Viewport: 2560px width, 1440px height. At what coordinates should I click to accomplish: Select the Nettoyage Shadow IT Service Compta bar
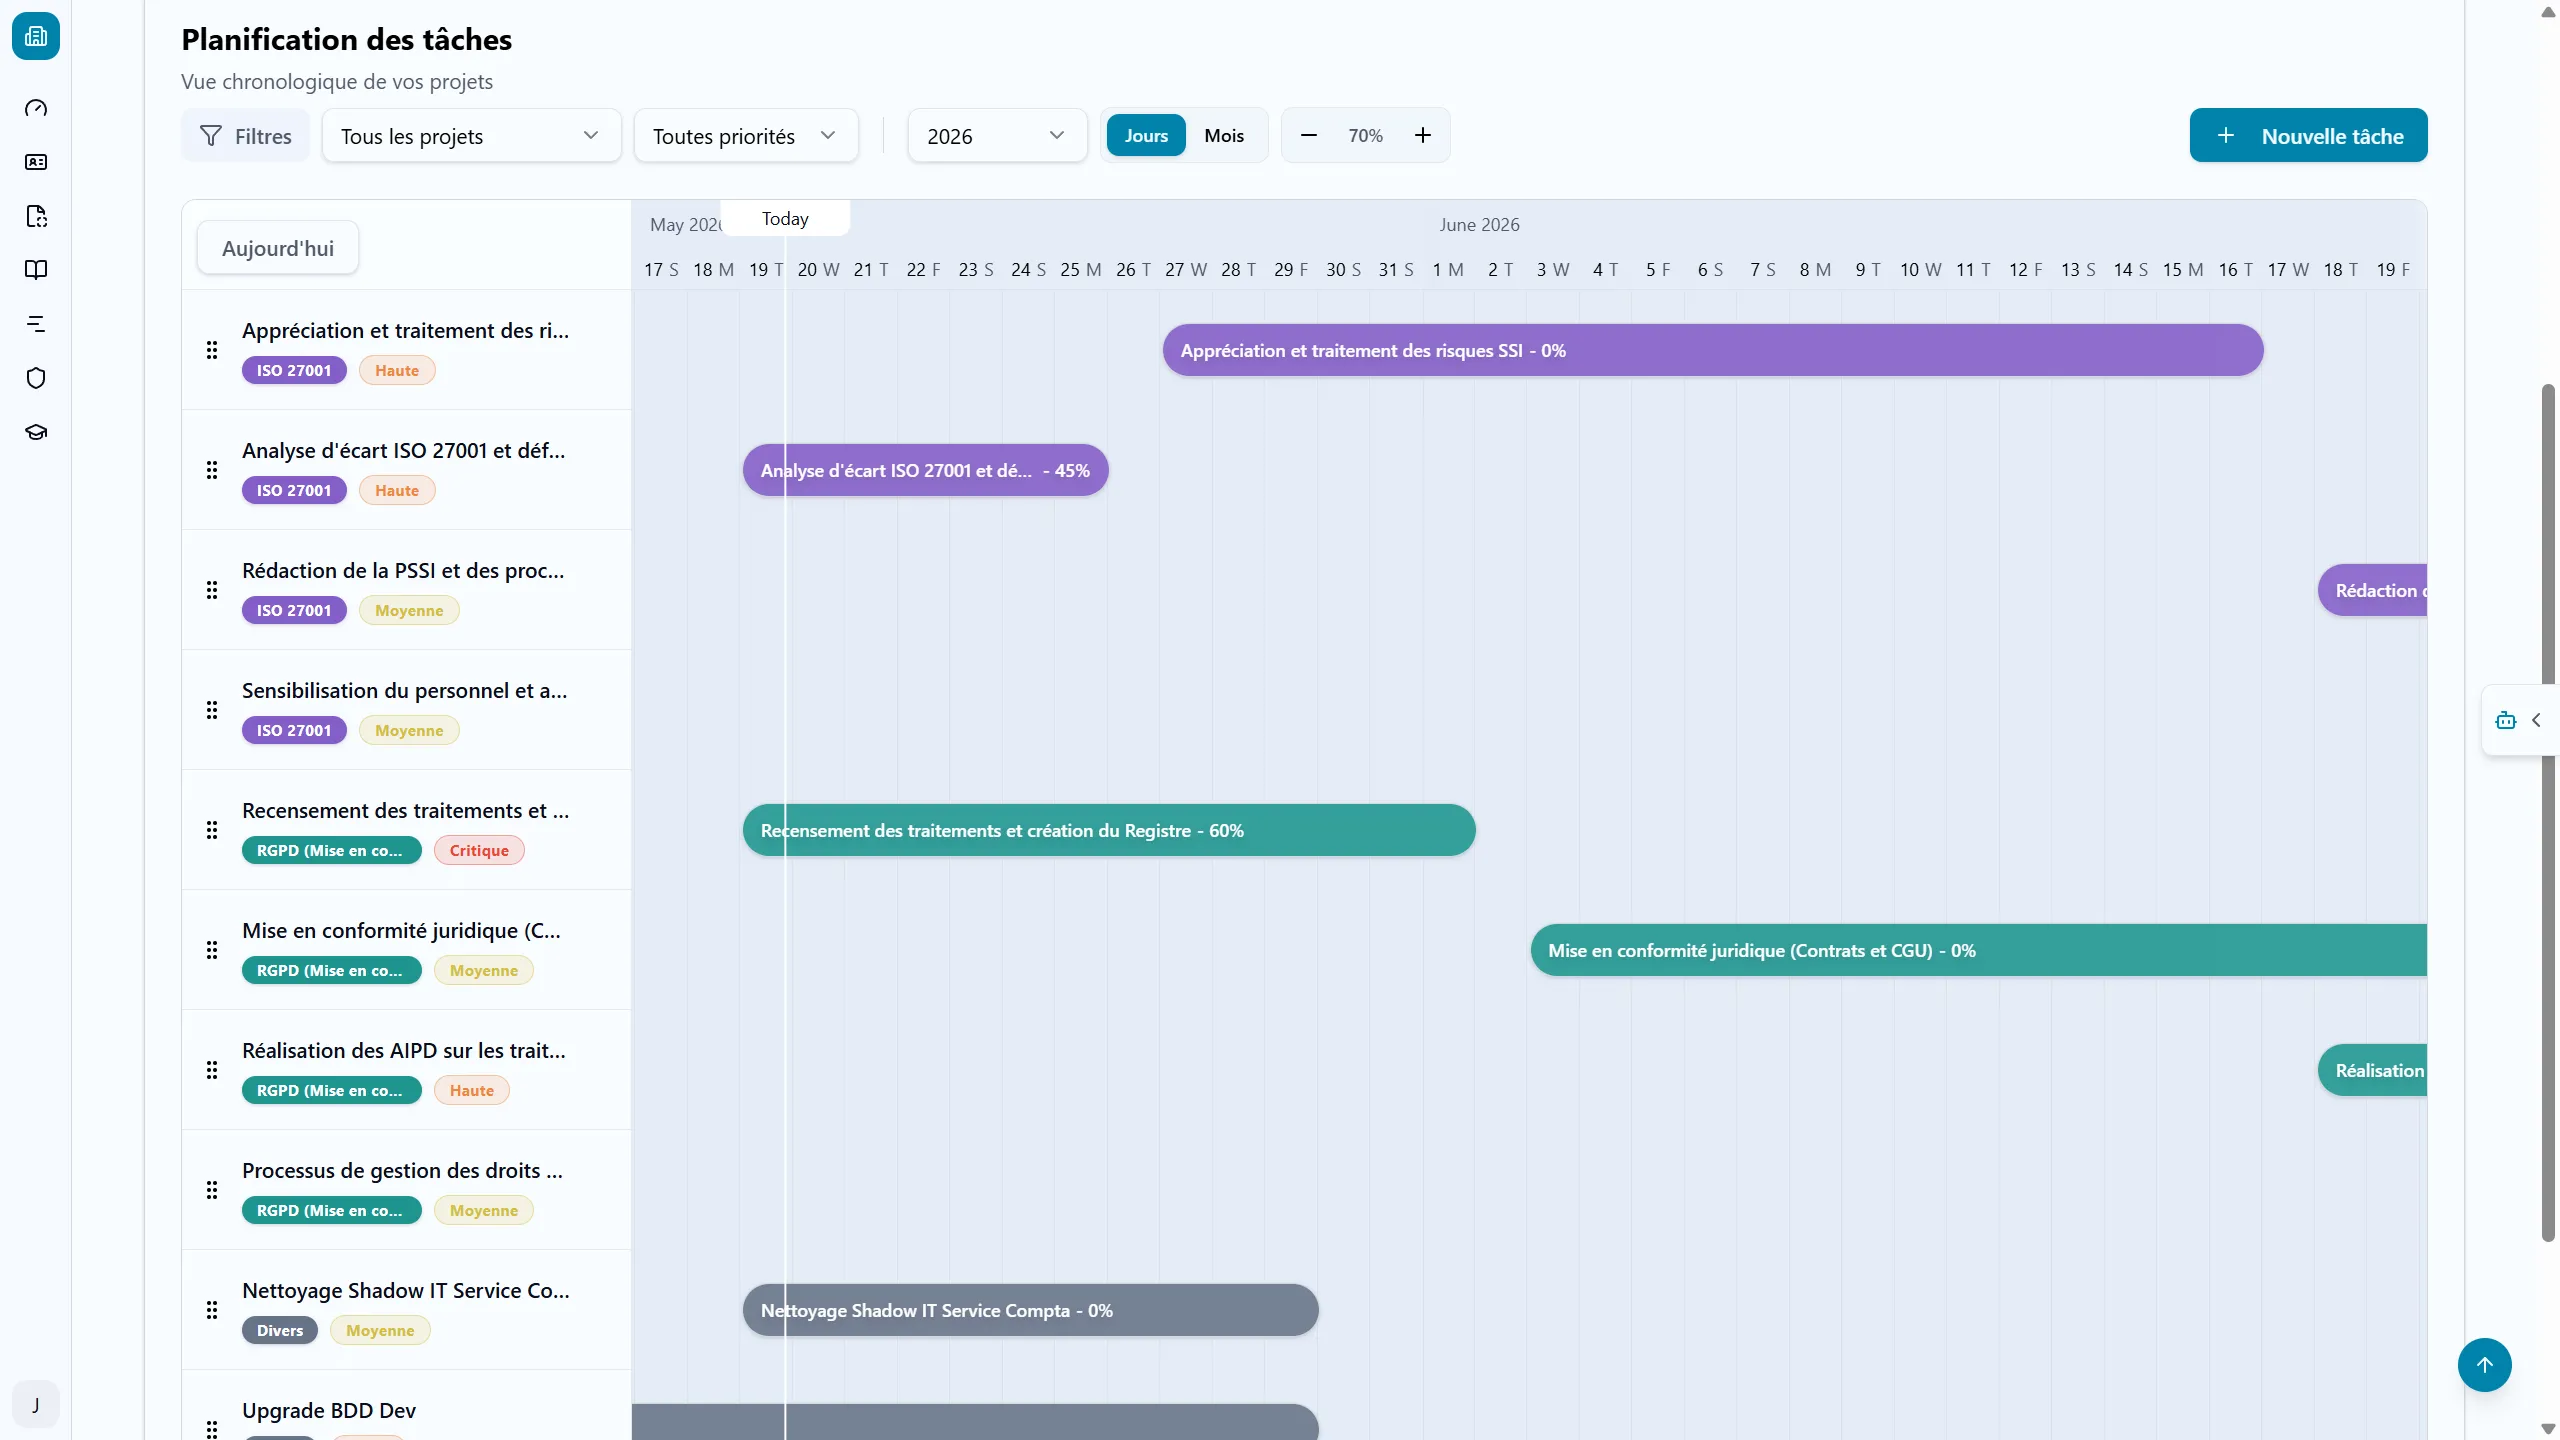1030,1310
